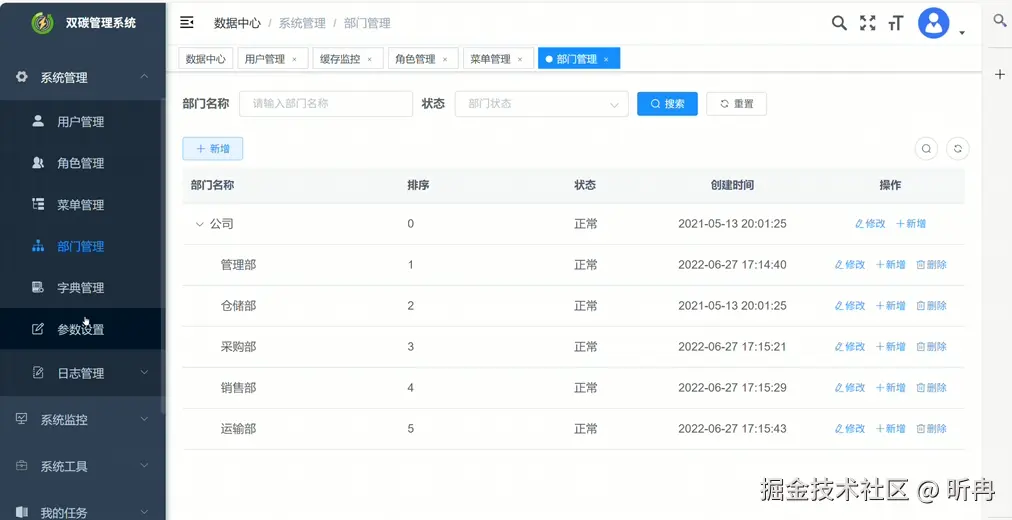Expand the 系统工具 menu group
Screen dimensions: 1012x520
(83, 466)
